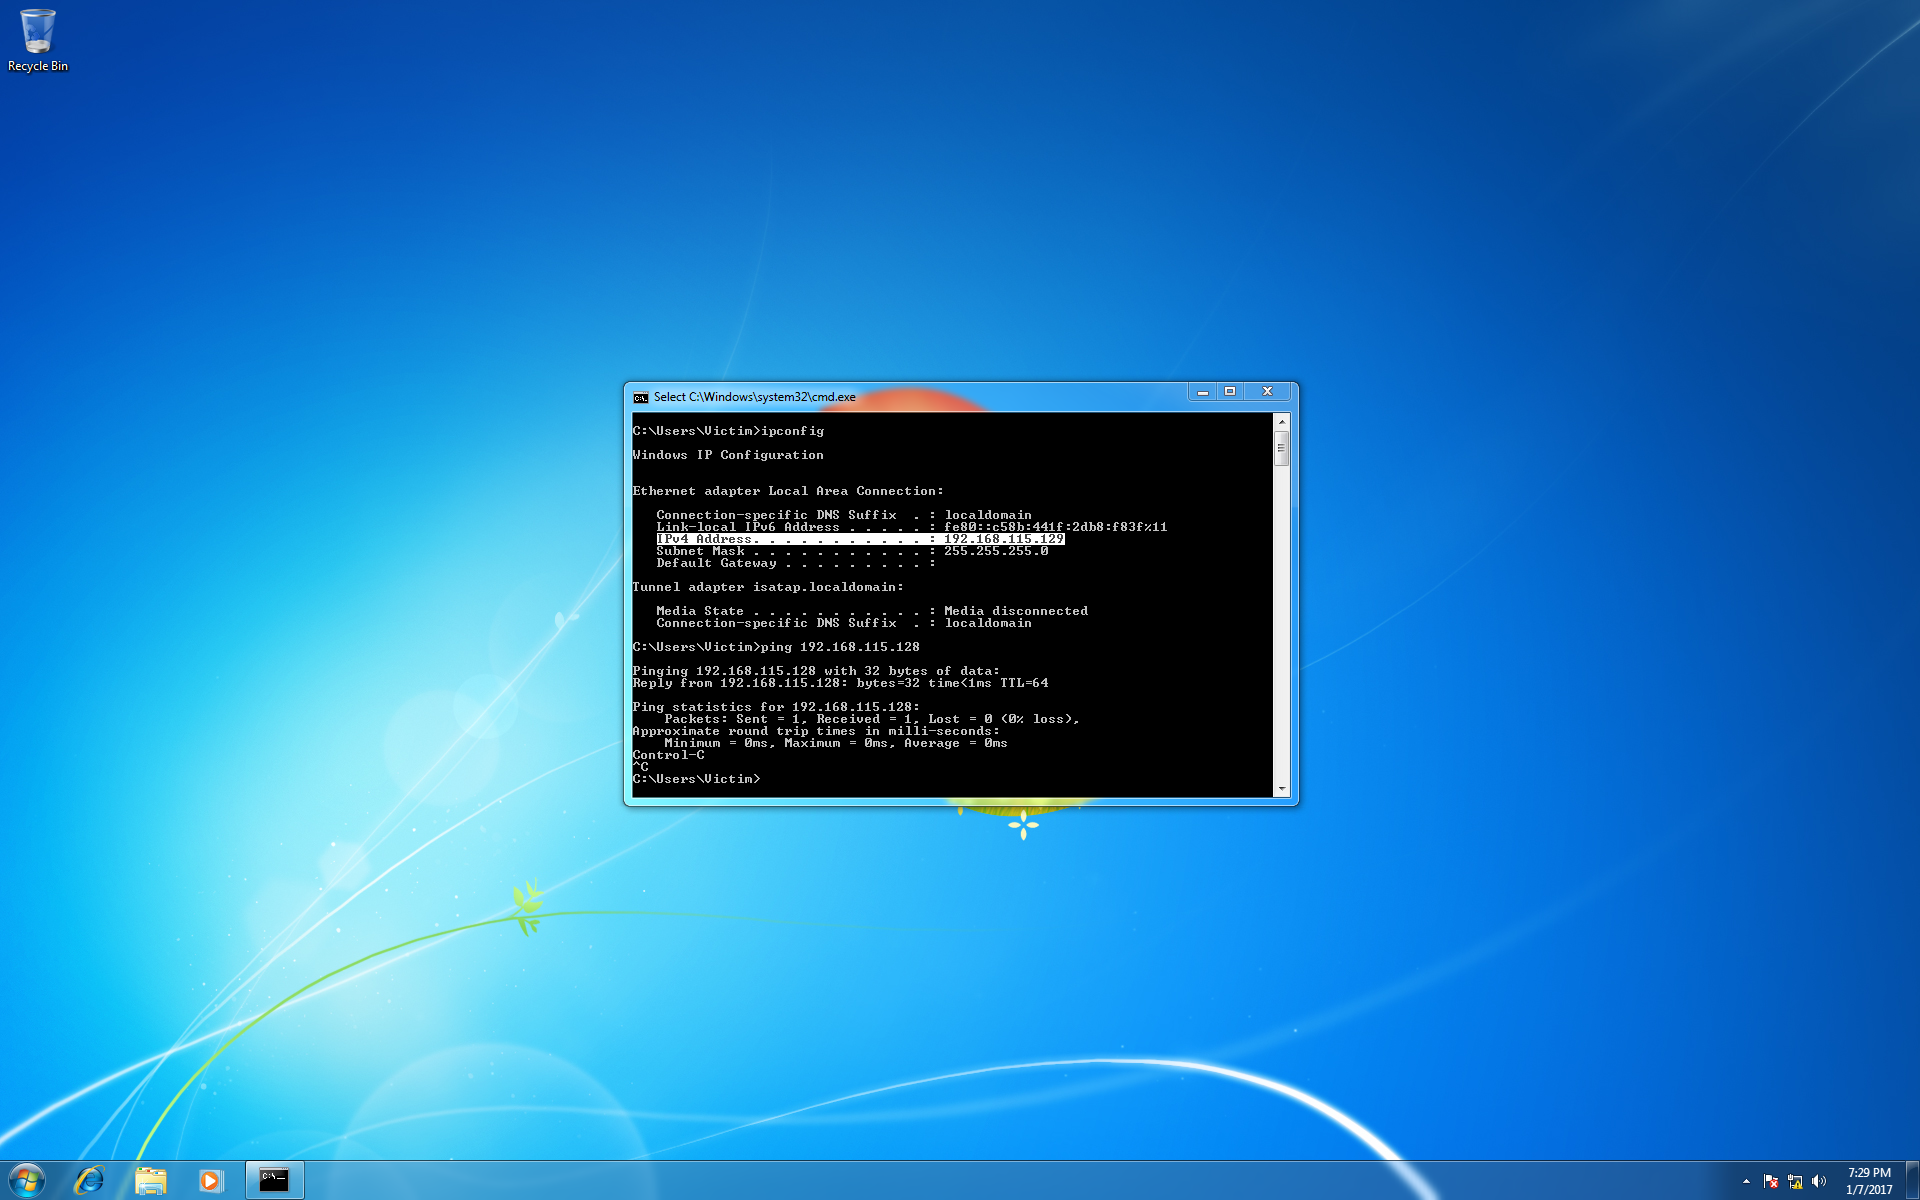Click the 'Packets: Sent = 1' statistics line

[x=872, y=719]
